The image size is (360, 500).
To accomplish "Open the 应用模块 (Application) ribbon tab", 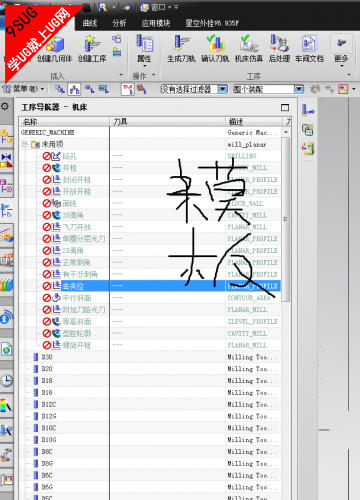I will point(156,23).
